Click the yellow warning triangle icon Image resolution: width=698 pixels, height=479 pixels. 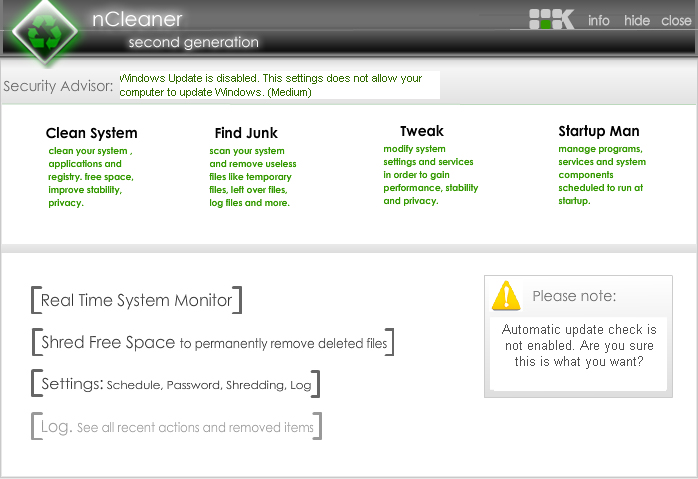point(507,295)
